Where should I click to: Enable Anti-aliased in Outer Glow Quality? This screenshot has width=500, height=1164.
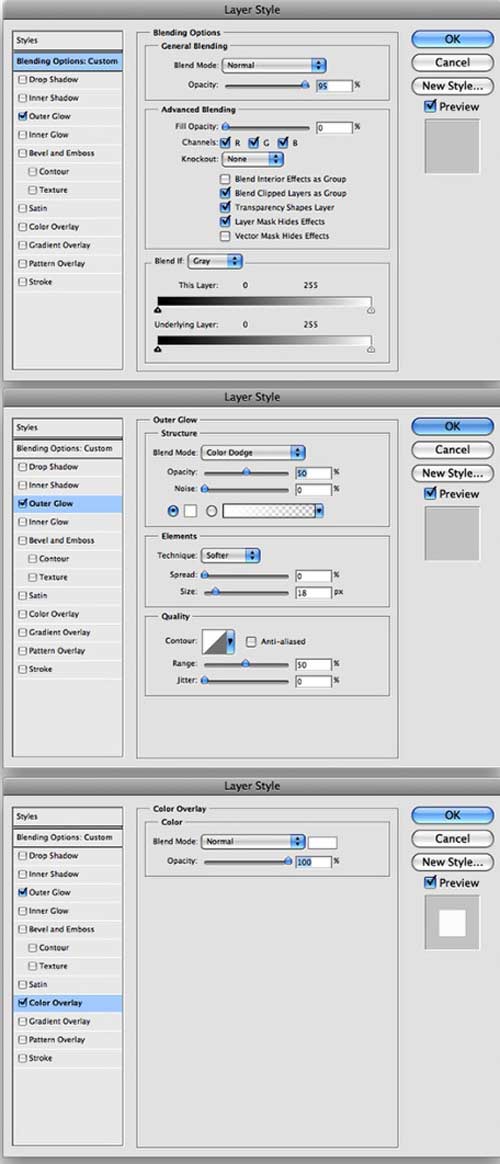251,641
